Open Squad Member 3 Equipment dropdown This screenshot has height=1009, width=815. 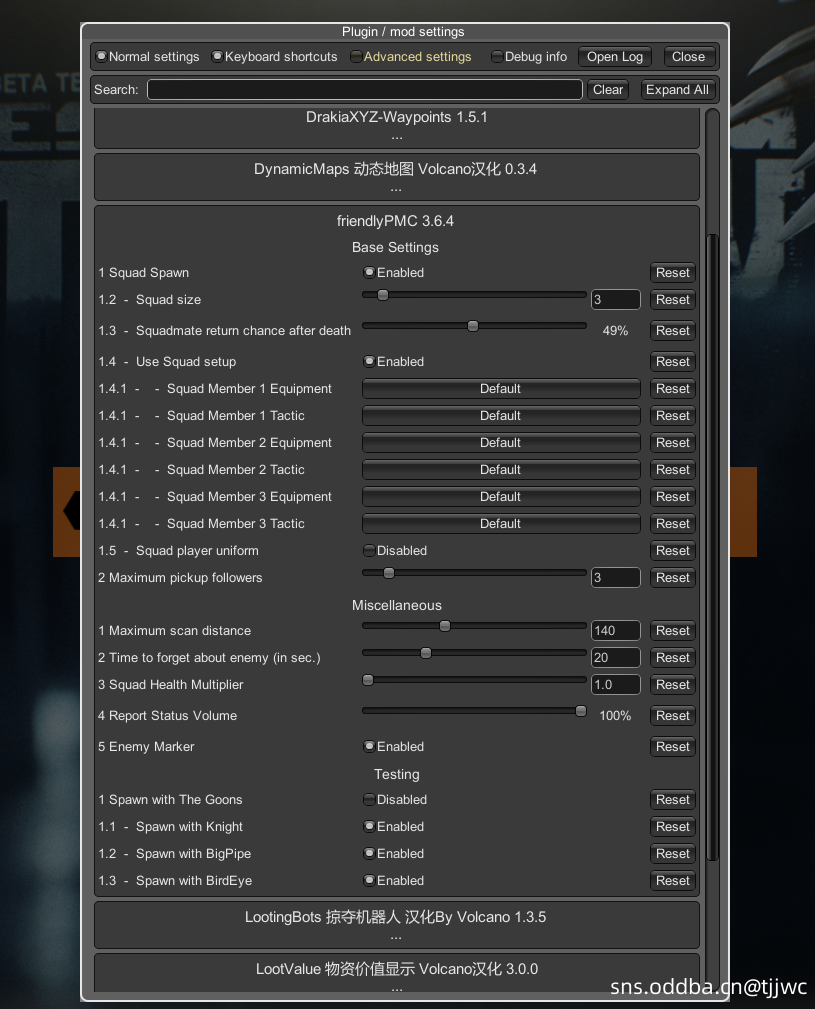(500, 497)
